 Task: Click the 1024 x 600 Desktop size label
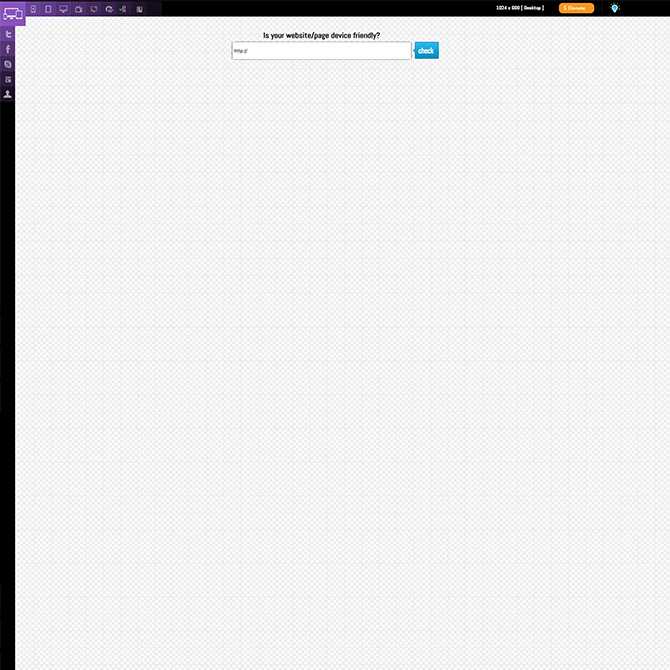click(x=520, y=8)
